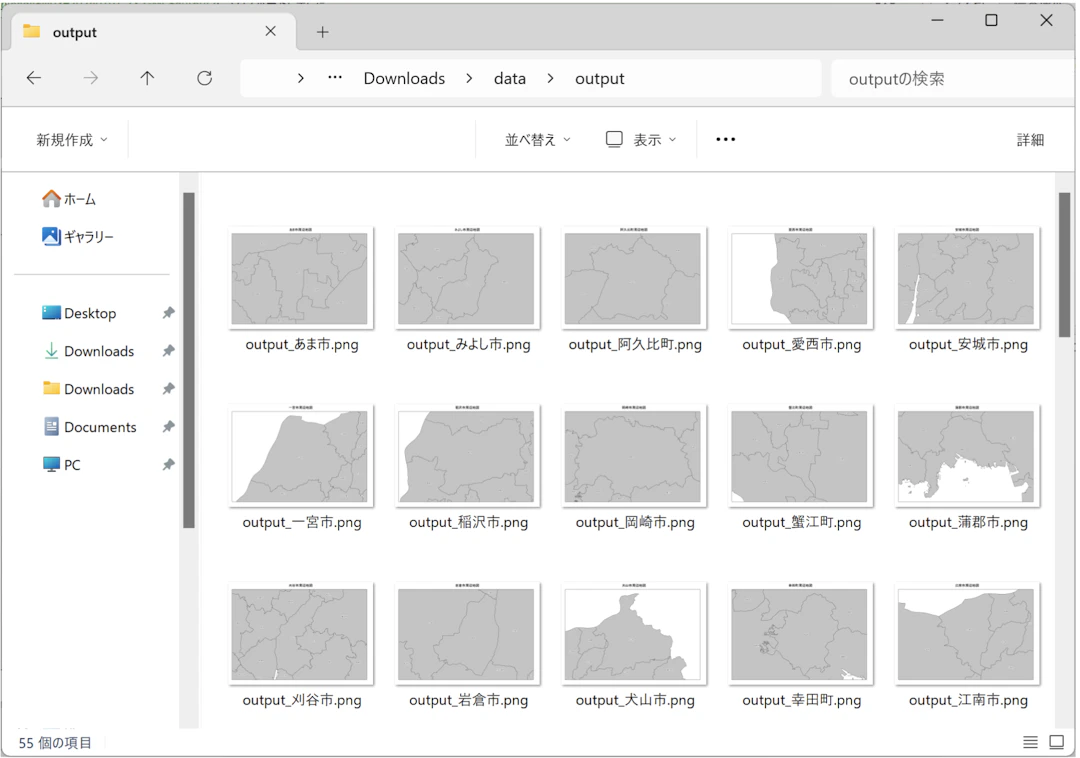Switch to details list view icon
Image resolution: width=1080 pixels, height=758 pixels.
click(1030, 742)
